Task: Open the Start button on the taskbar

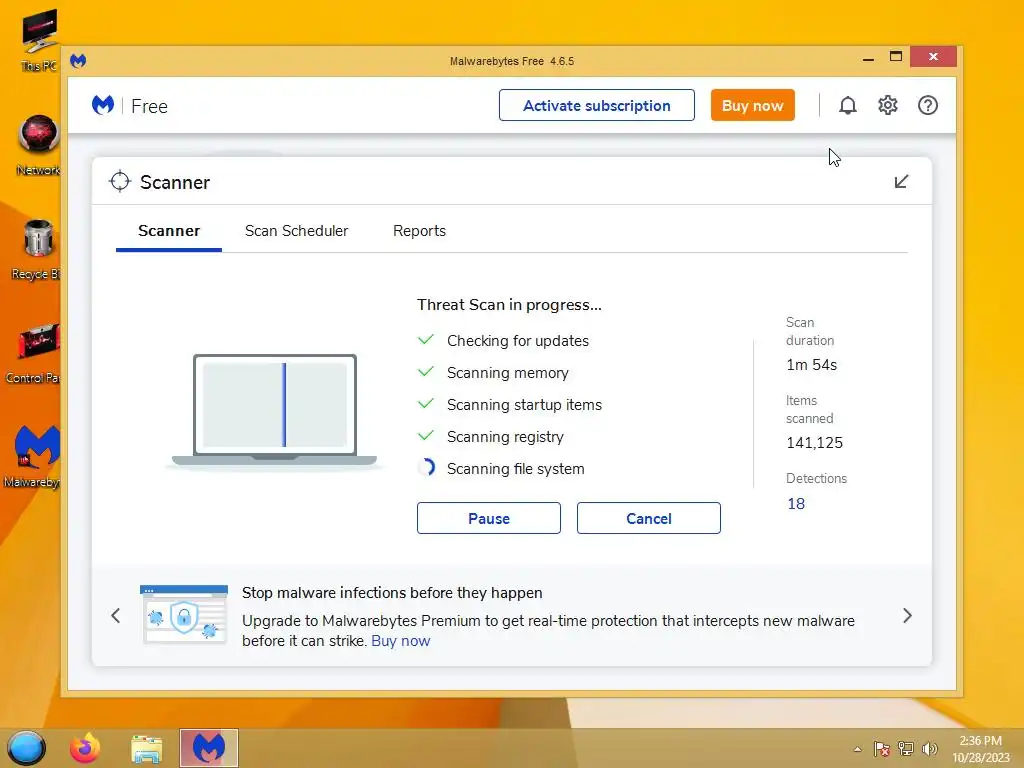Action: (x=27, y=748)
